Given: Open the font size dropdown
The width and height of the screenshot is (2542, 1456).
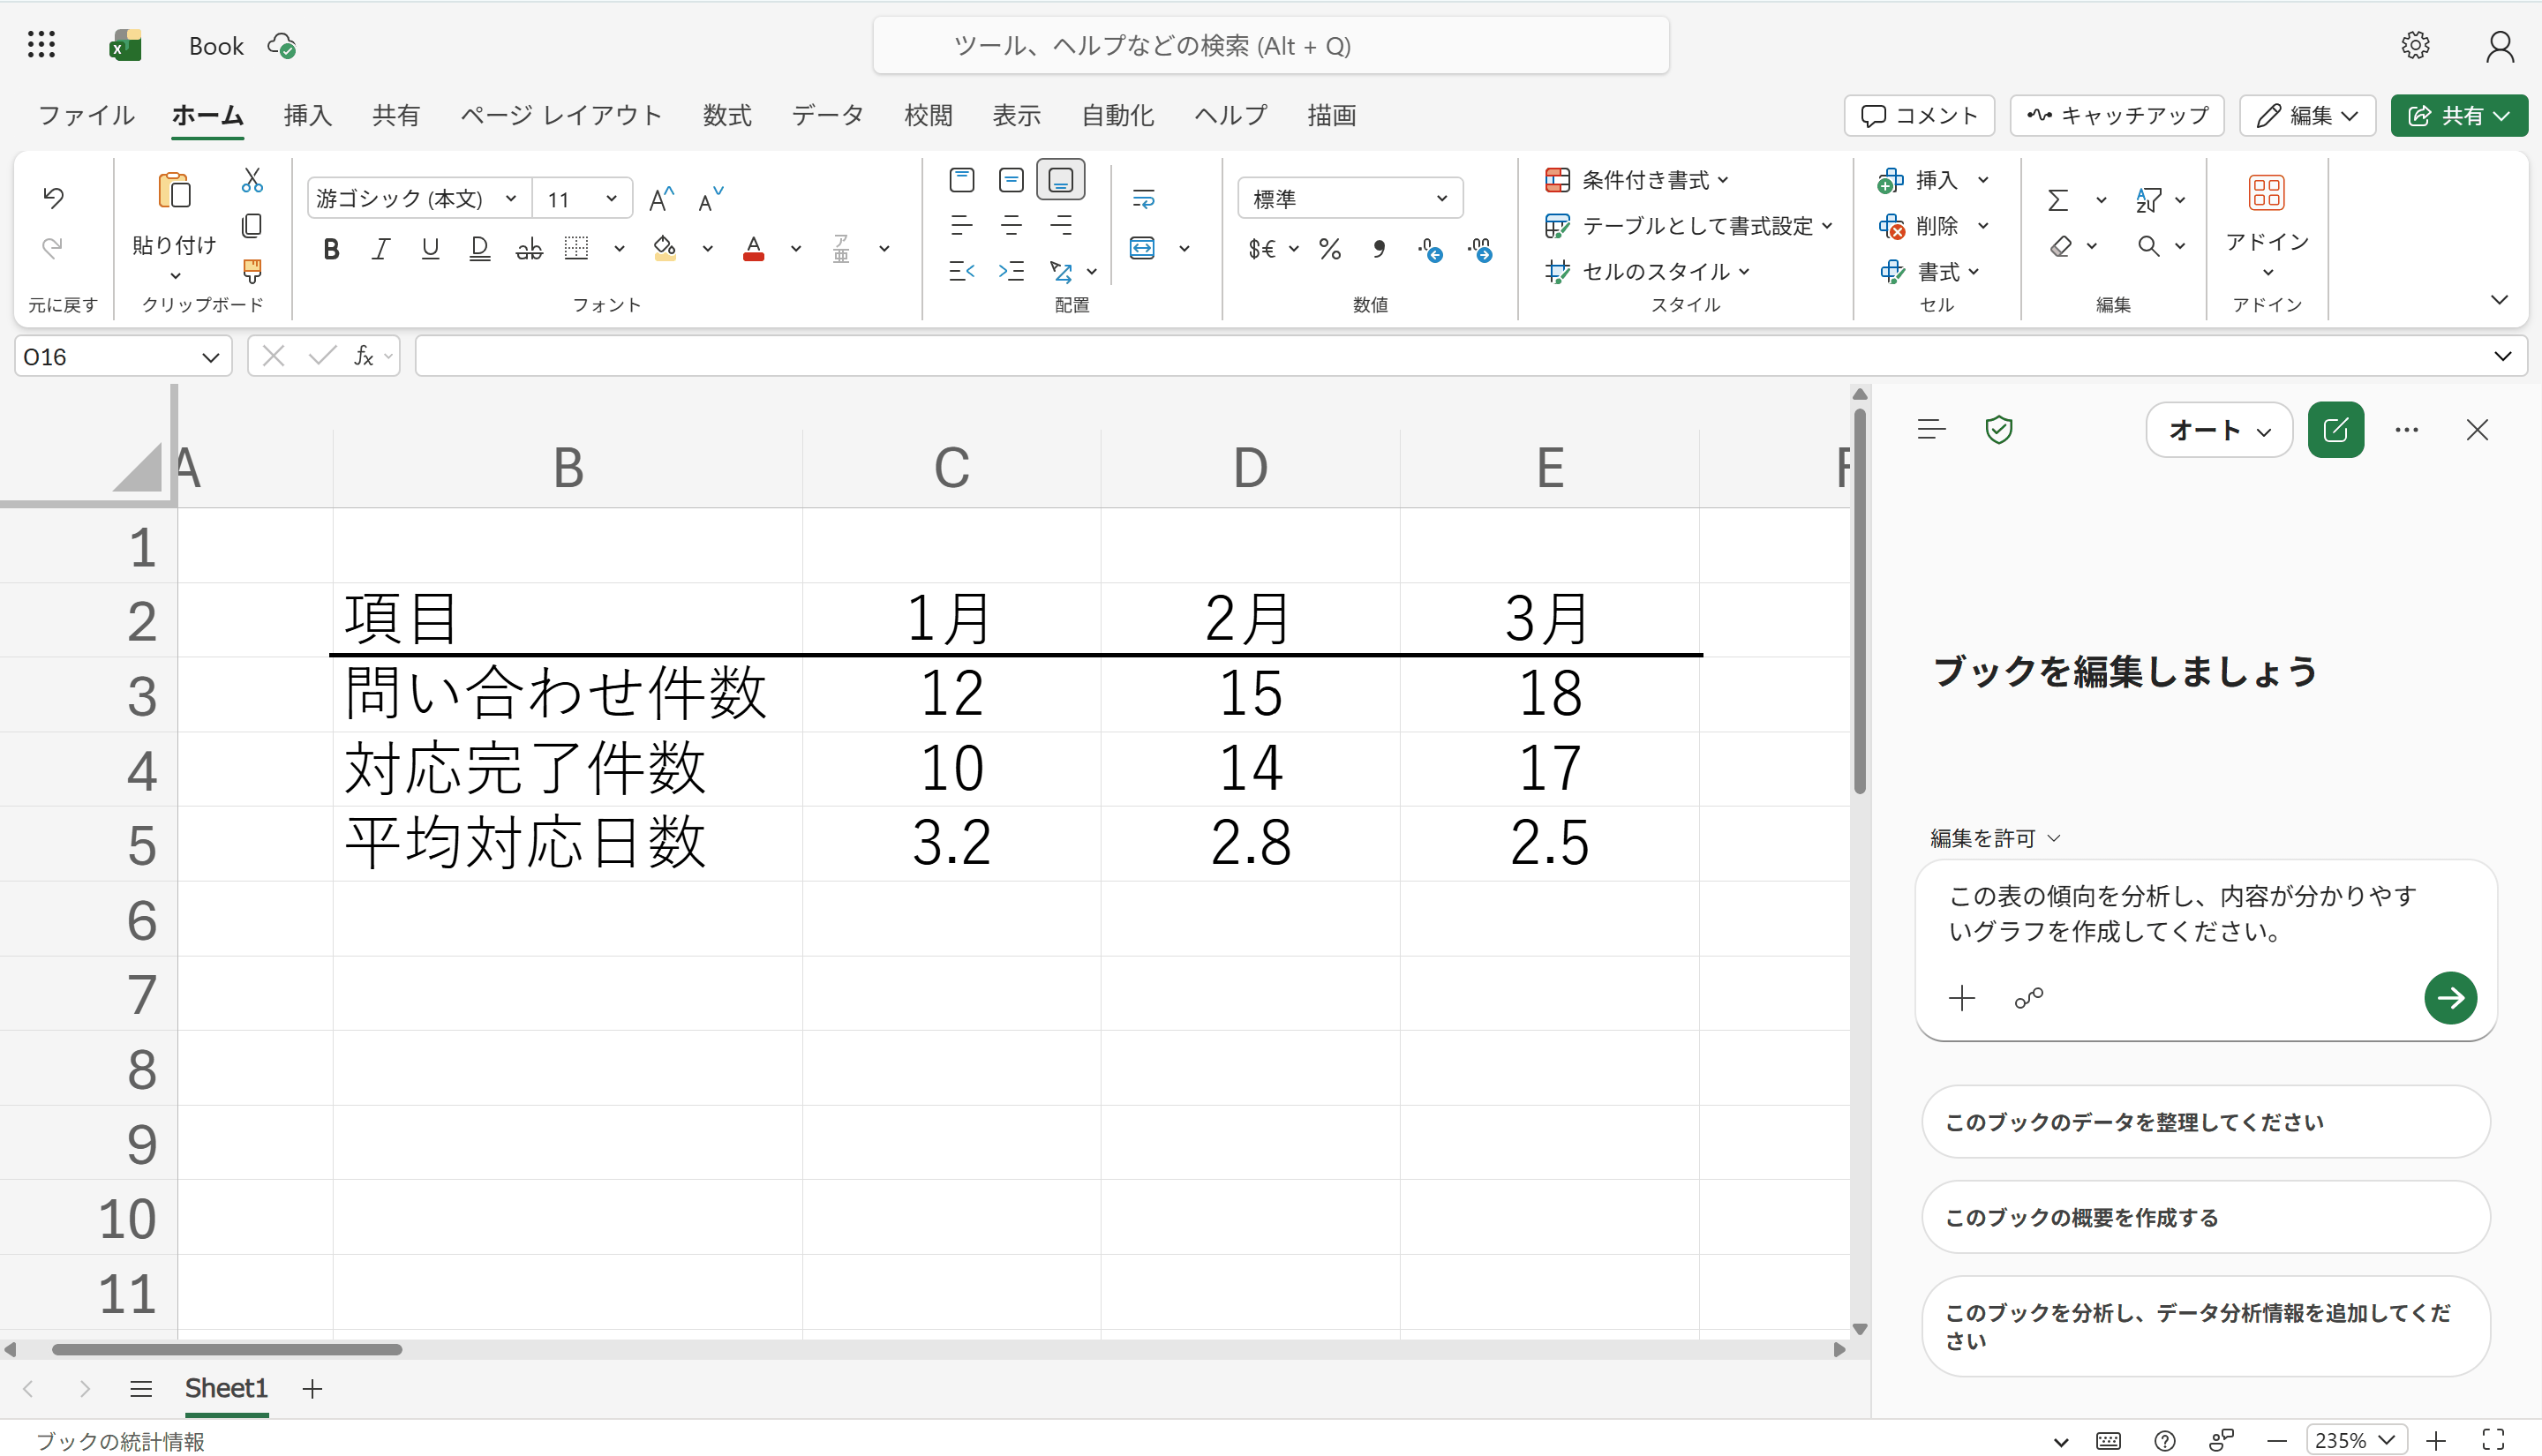Looking at the screenshot, I should tap(611, 199).
